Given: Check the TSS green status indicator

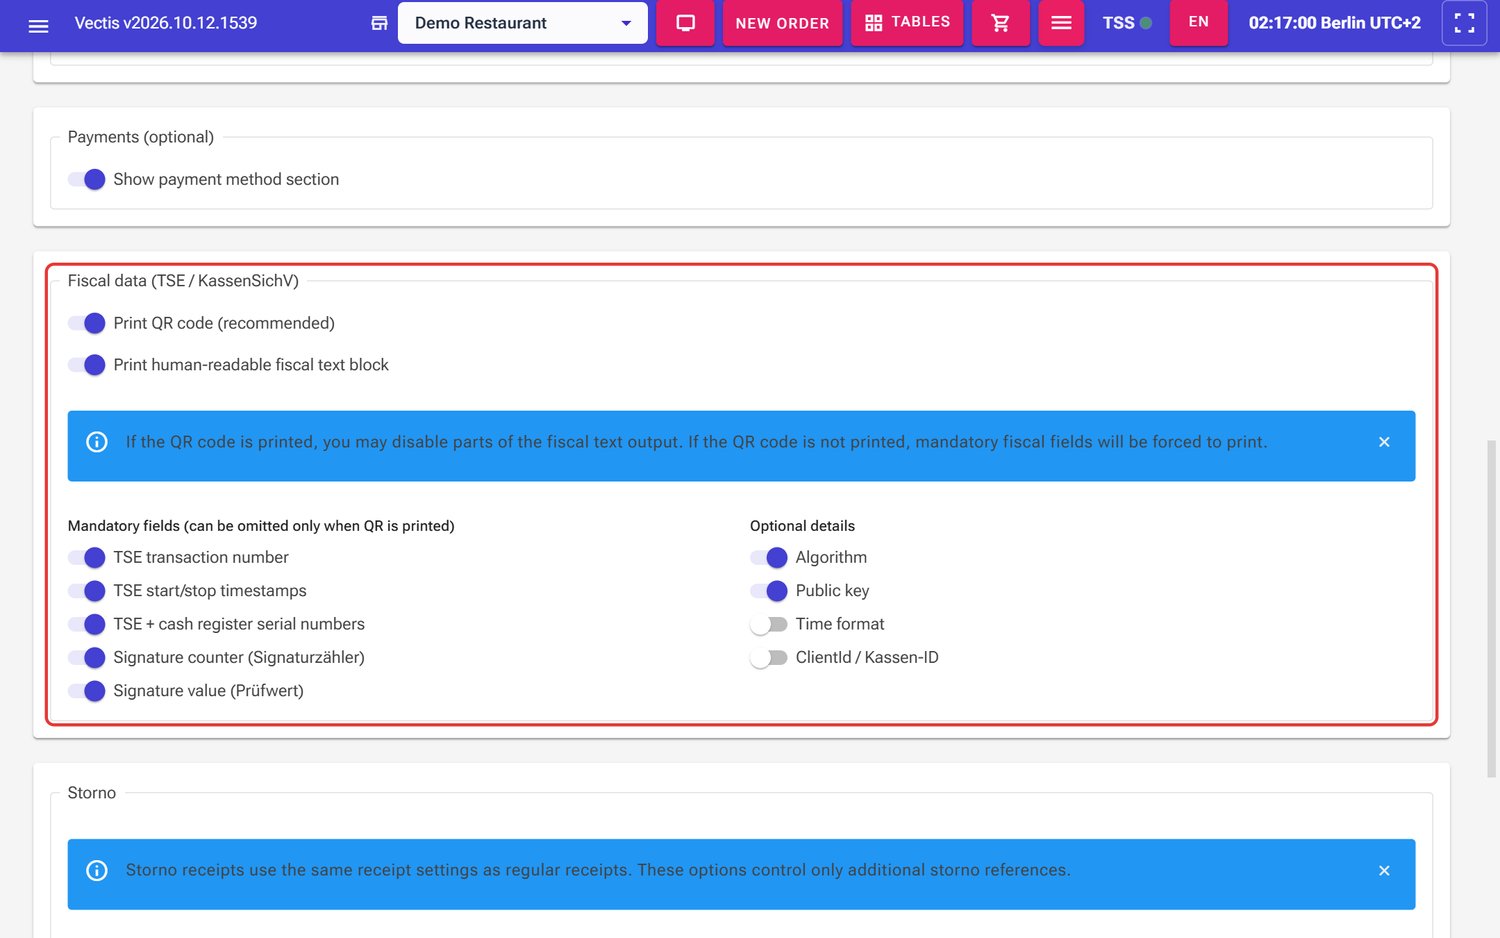Looking at the screenshot, I should click(1146, 23).
